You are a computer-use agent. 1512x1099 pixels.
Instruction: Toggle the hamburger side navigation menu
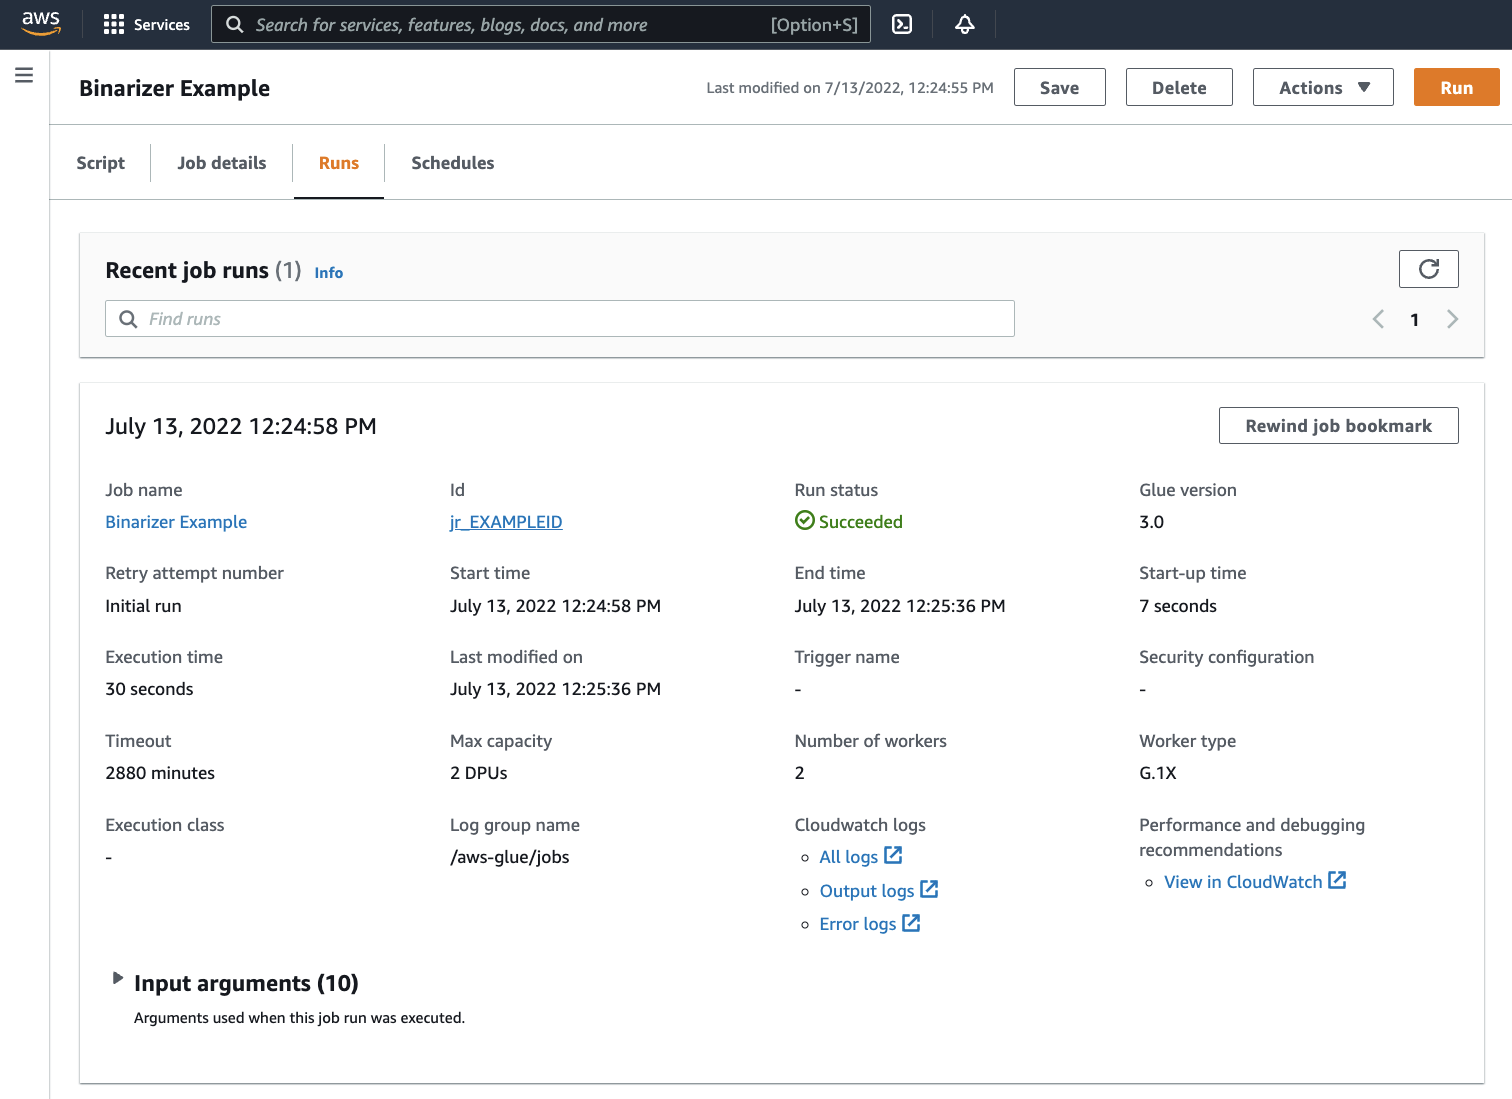click(x=24, y=75)
